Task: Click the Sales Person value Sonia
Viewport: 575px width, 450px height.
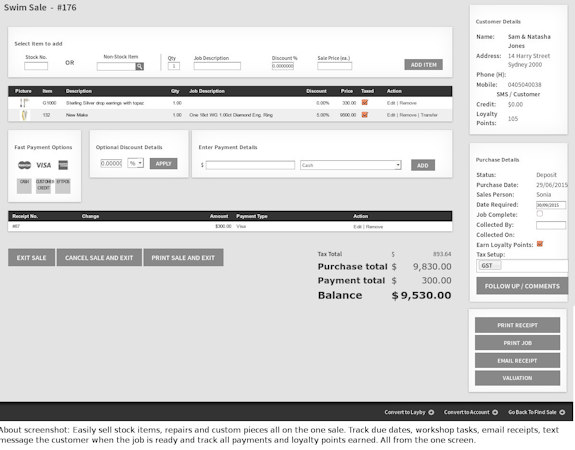Action: coord(543,194)
